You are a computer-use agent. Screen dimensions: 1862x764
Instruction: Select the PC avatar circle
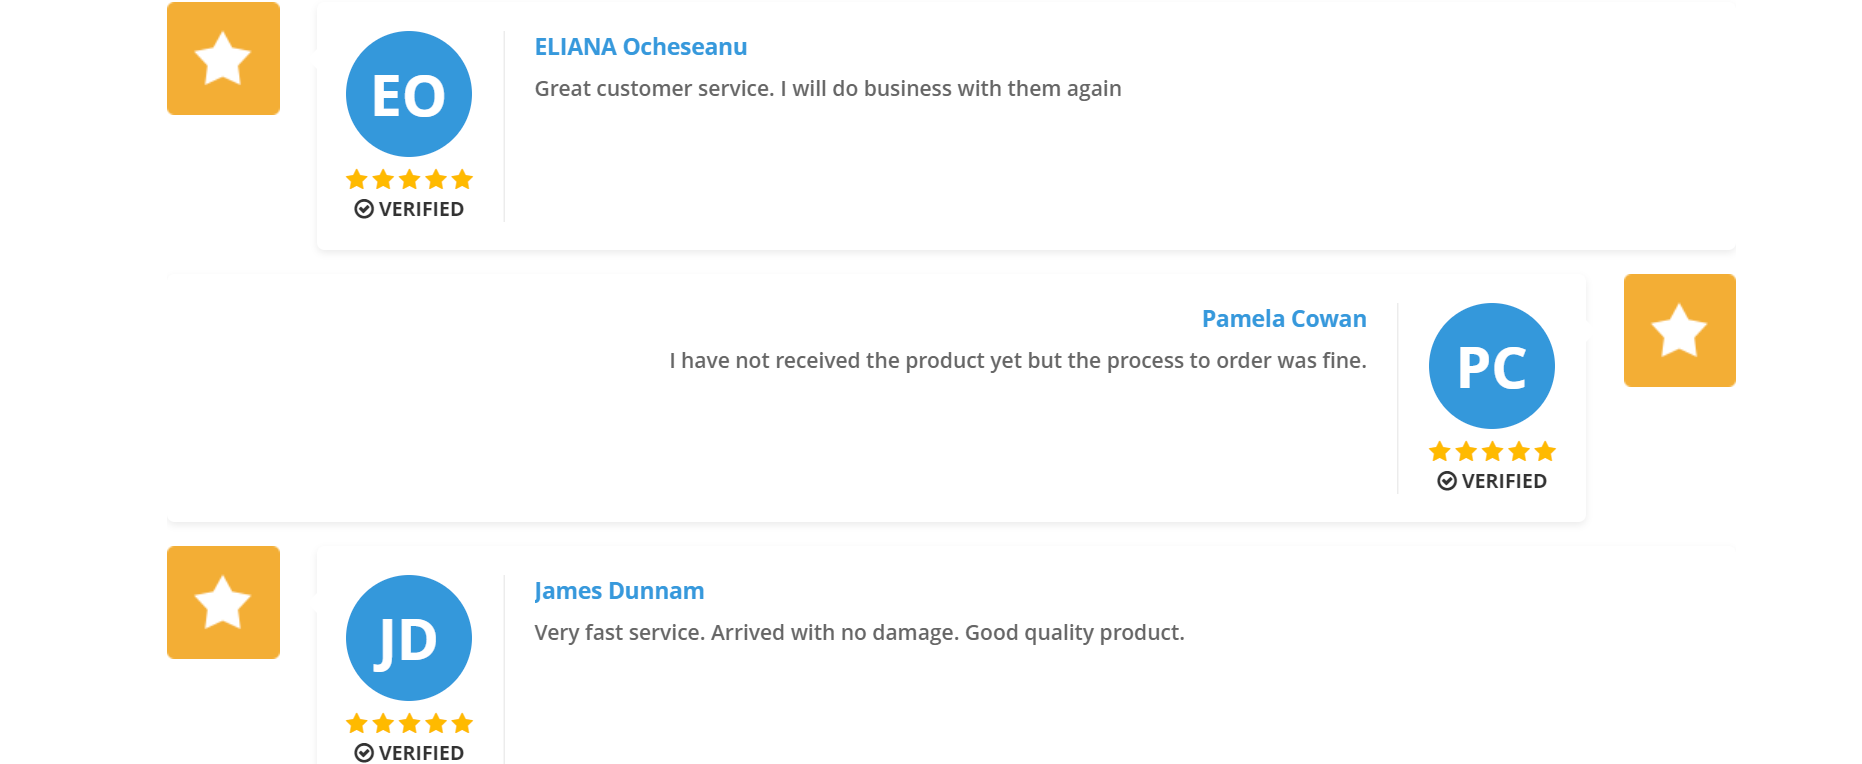pyautogui.click(x=1492, y=366)
